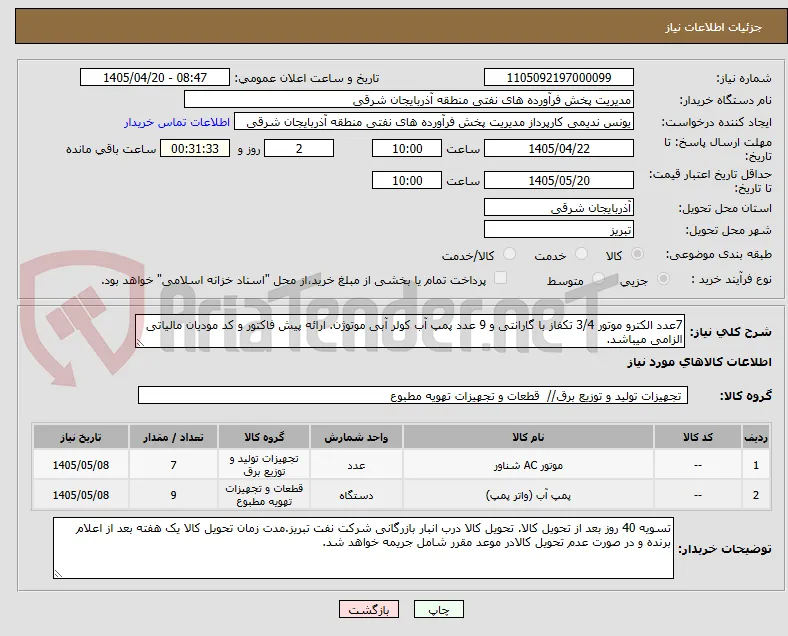Click the واحد شمارش column header
Image resolution: width=788 pixels, height=636 pixels.
356,437
